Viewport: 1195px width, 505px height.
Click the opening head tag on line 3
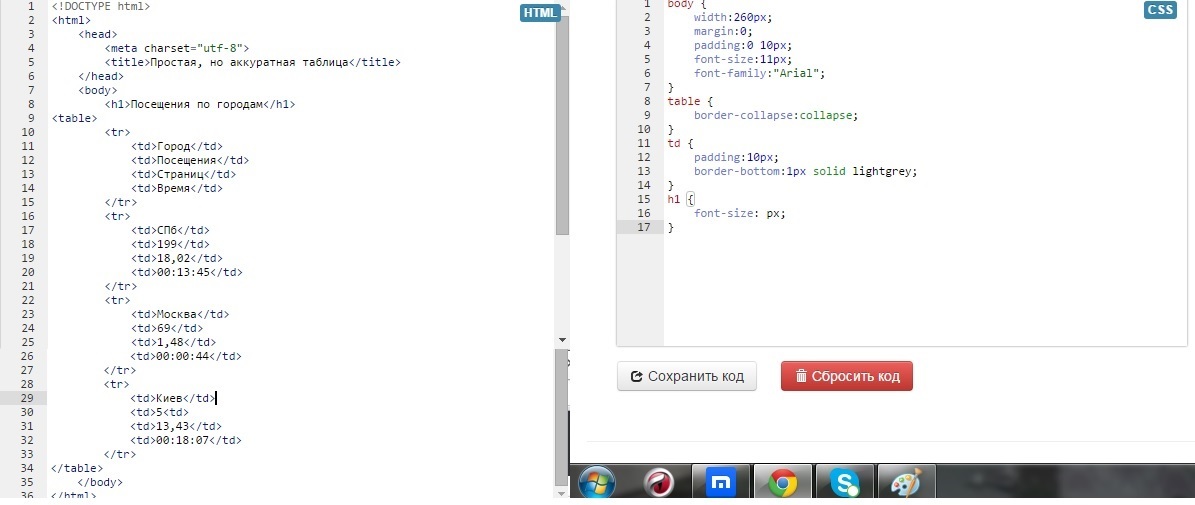98,34
